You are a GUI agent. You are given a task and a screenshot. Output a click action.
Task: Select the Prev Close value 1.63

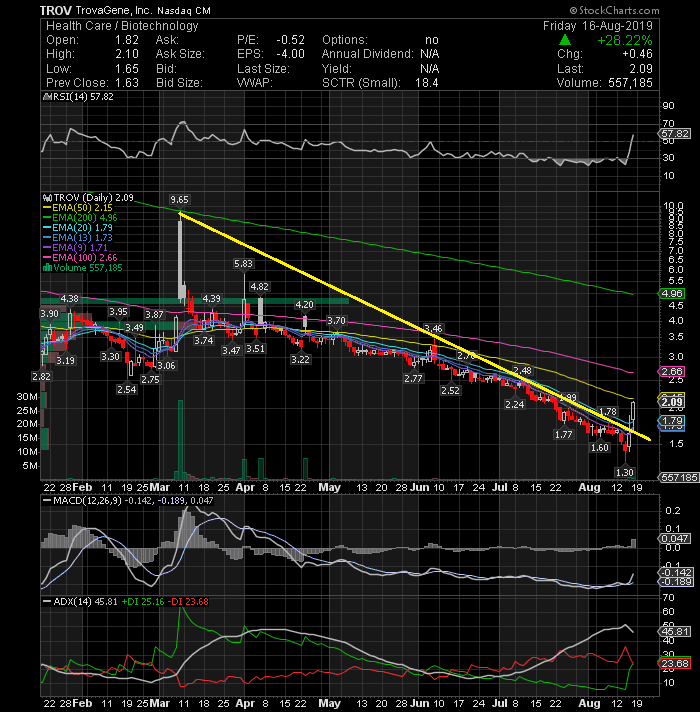(127, 83)
